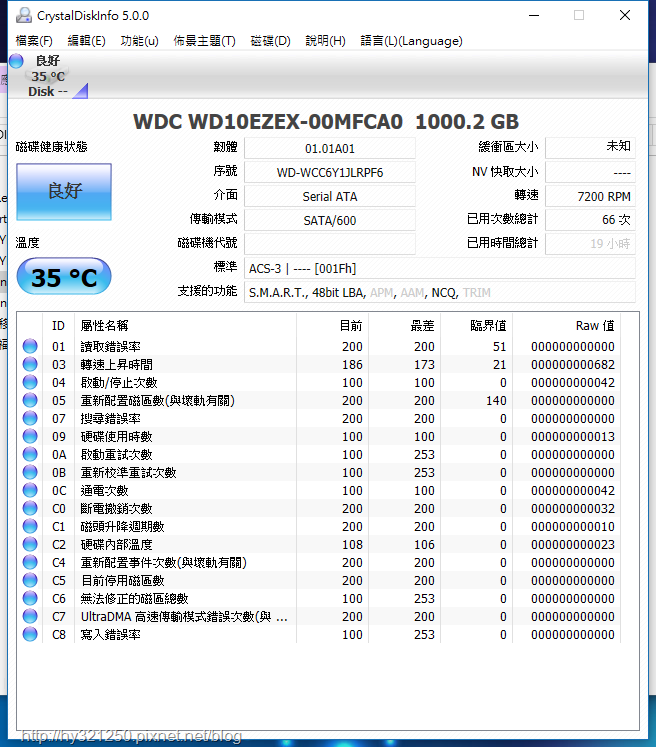Click the 最差 column header
The image size is (656, 747).
[x=404, y=326]
